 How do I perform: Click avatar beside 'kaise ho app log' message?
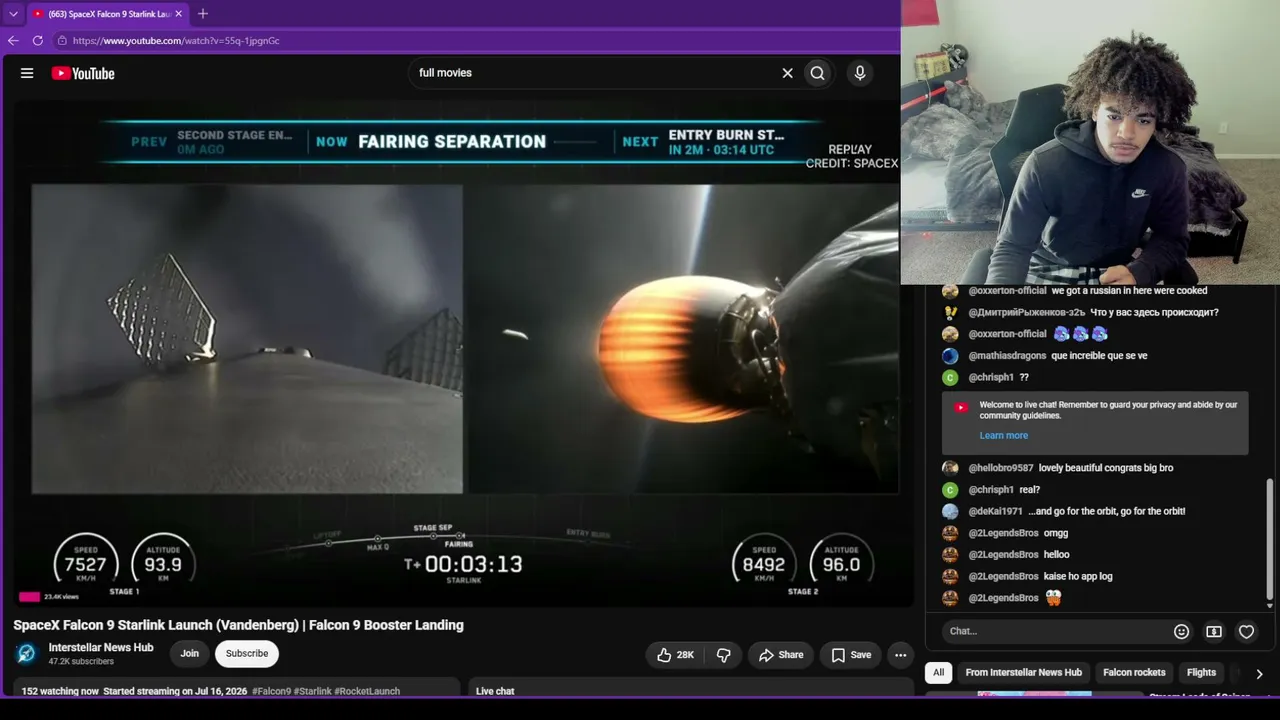tap(950, 577)
